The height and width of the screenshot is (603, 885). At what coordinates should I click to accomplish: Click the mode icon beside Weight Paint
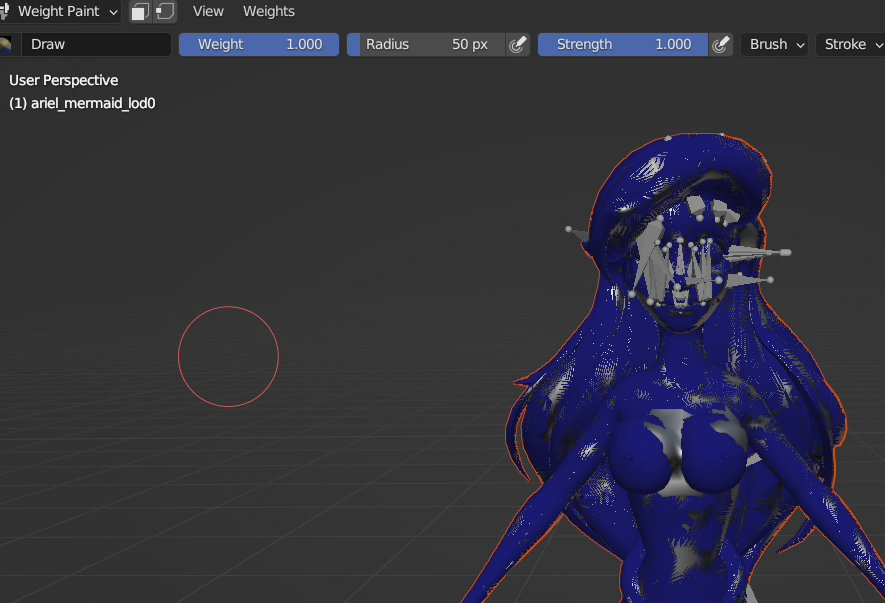(x=5, y=11)
